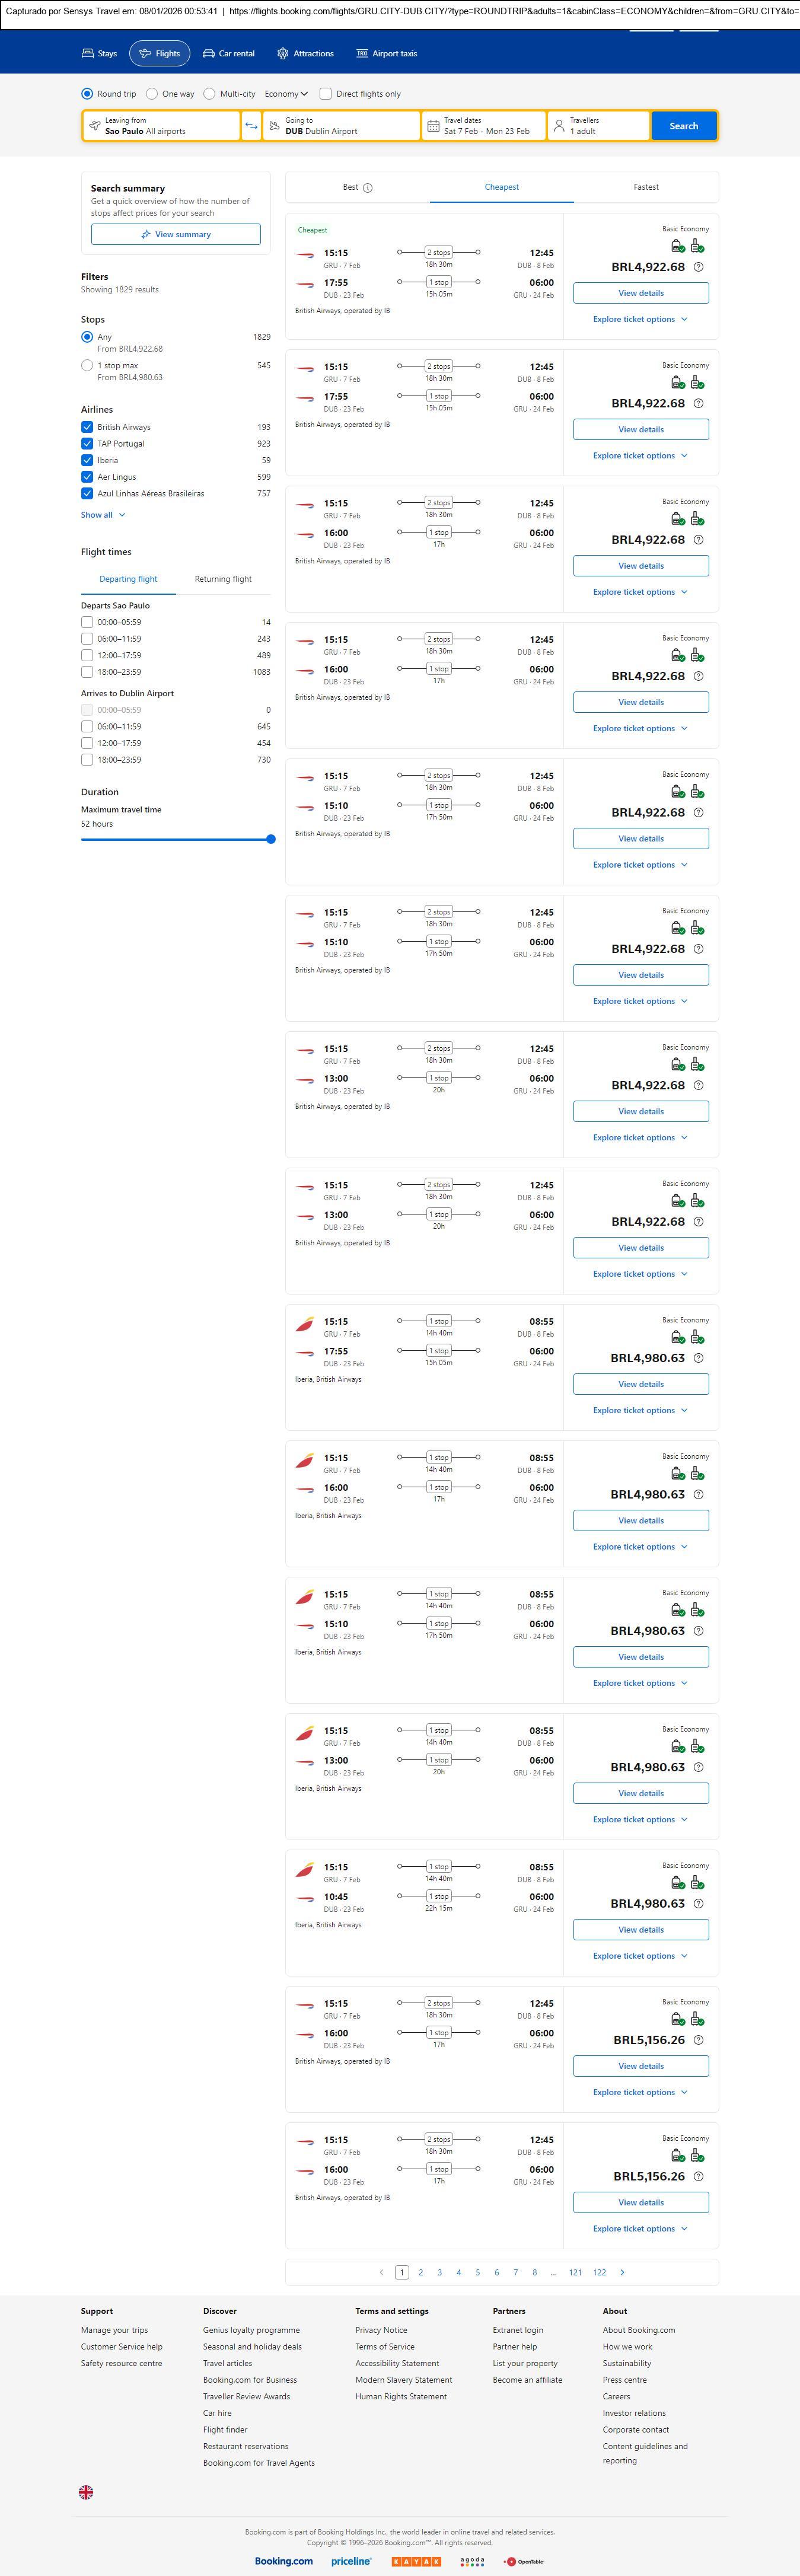Image resolution: width=800 pixels, height=2576 pixels.
Task: Click the Airport taxis icon in the top navigation
Action: (x=362, y=54)
